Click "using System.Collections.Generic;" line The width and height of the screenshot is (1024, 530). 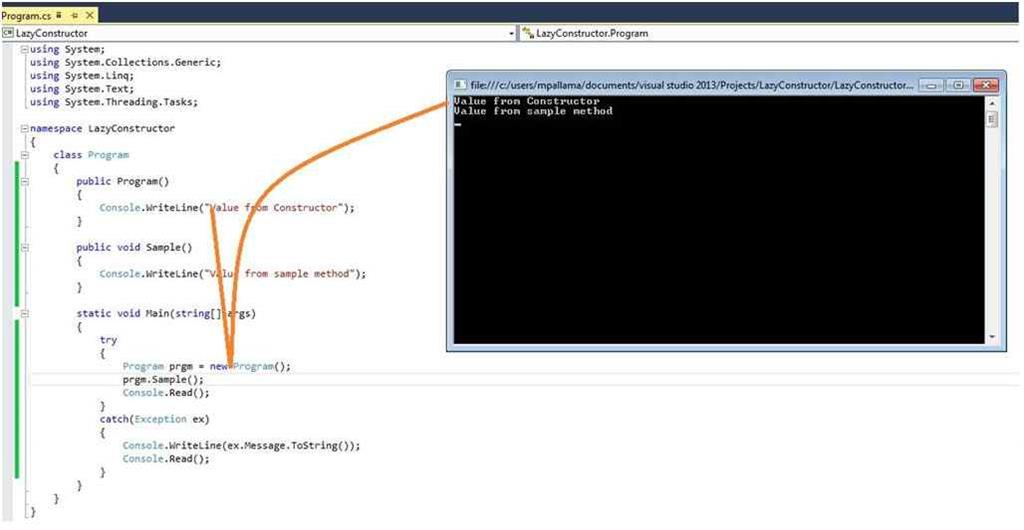pyautogui.click(x=126, y=63)
